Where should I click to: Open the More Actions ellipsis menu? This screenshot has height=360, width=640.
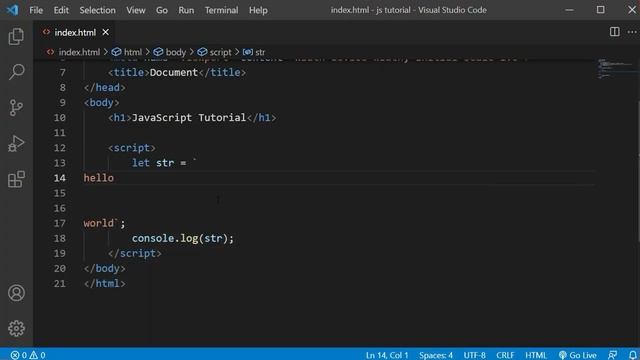pos(632,32)
